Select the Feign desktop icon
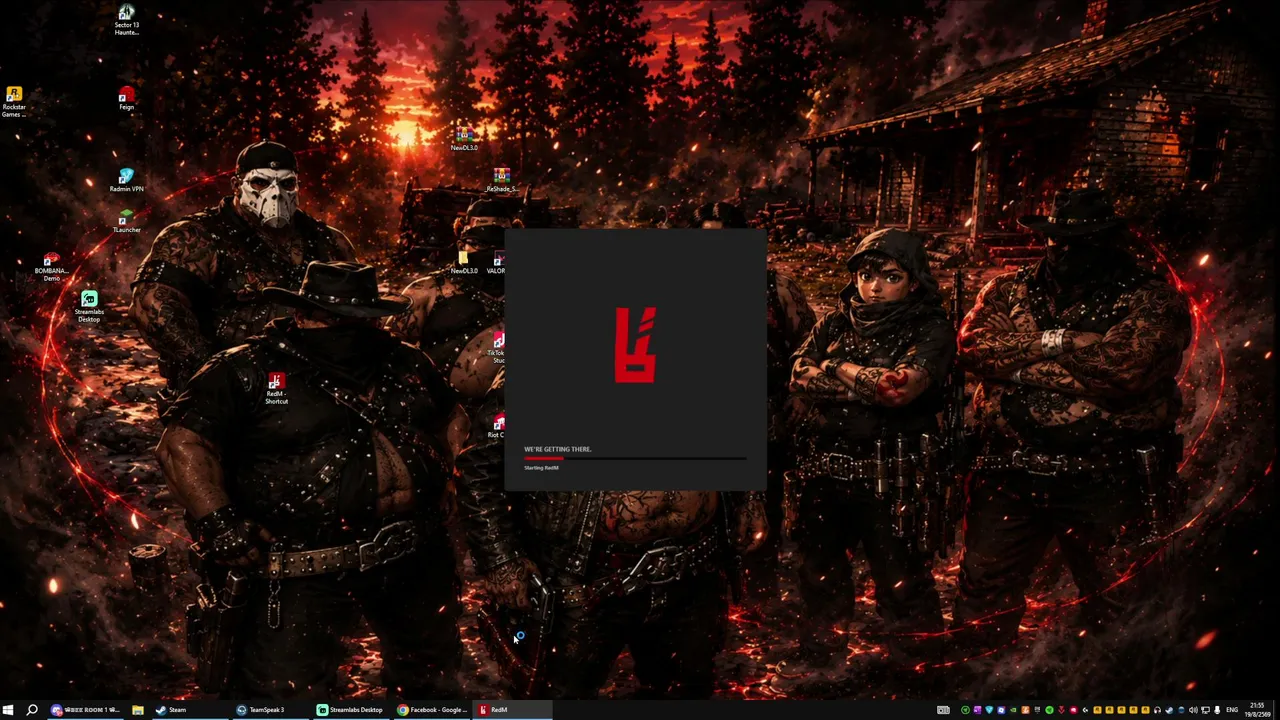The image size is (1280, 720). click(126, 98)
